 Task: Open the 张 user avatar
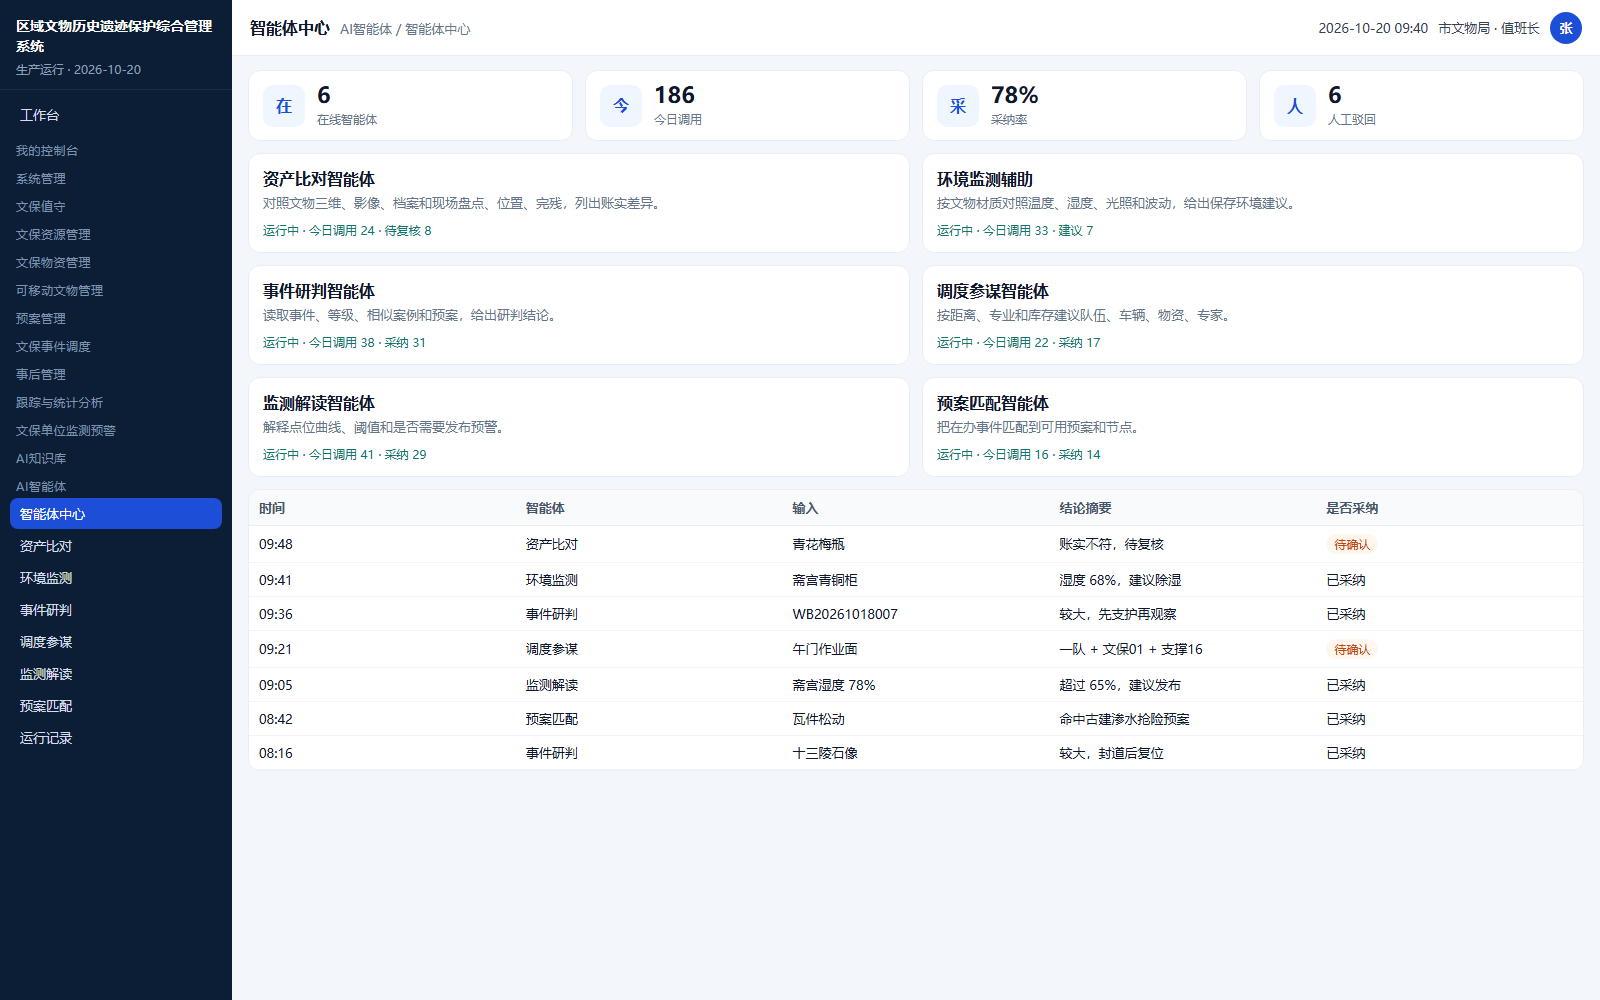[x=1566, y=28]
